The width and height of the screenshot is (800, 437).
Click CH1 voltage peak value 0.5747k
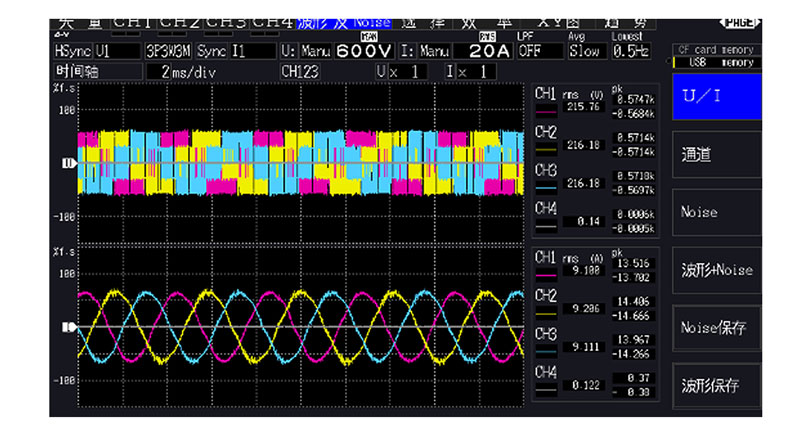point(634,100)
